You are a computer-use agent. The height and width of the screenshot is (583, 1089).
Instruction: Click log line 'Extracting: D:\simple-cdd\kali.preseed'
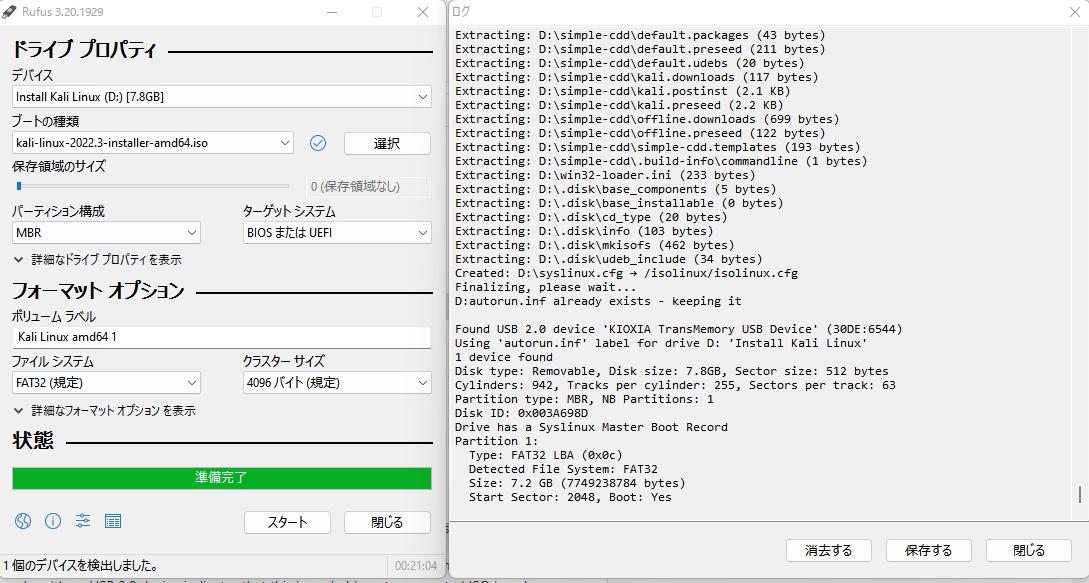click(x=619, y=105)
